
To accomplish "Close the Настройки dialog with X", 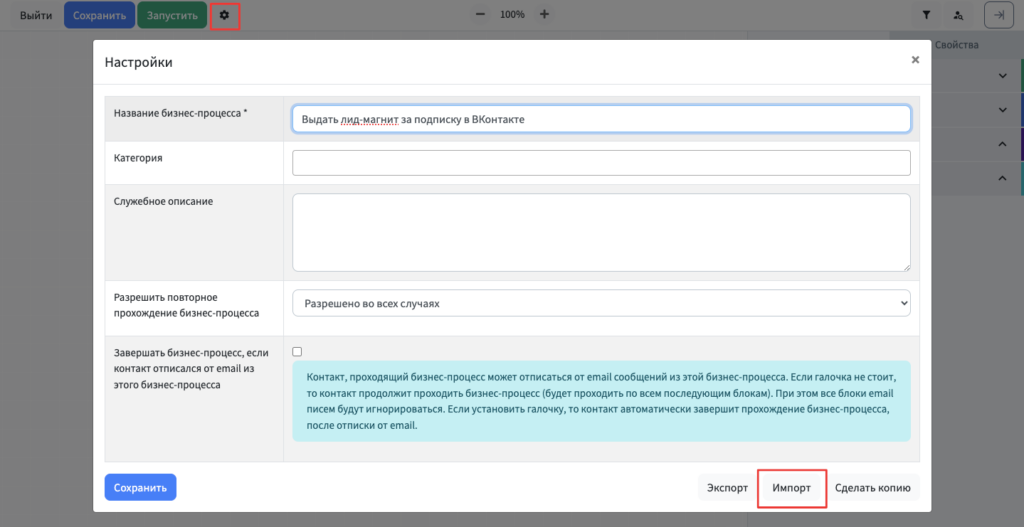I will click(x=914, y=60).
